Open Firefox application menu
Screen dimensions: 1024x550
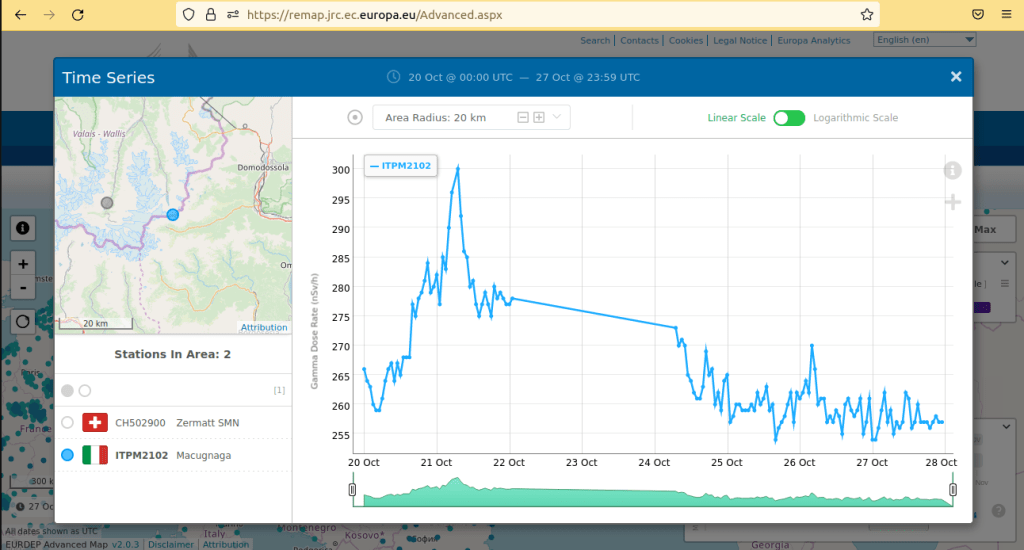point(1005,15)
